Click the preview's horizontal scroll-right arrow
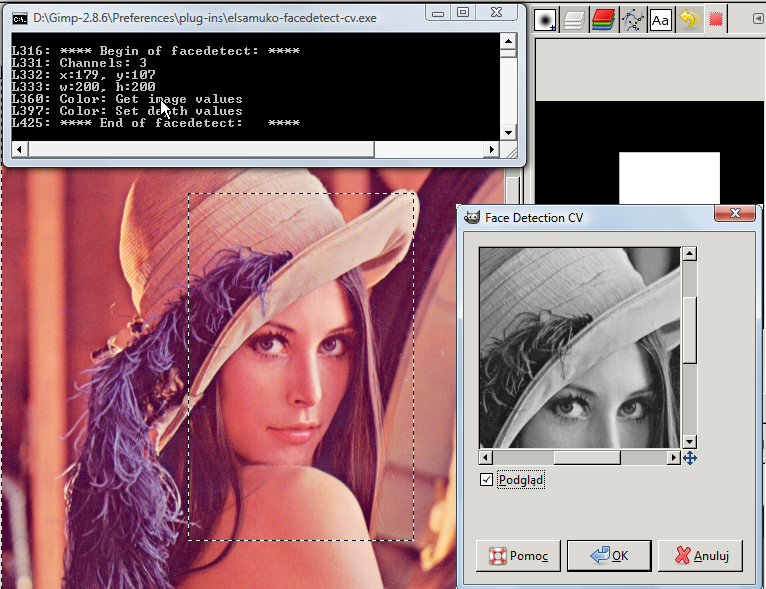766x589 pixels. 674,458
